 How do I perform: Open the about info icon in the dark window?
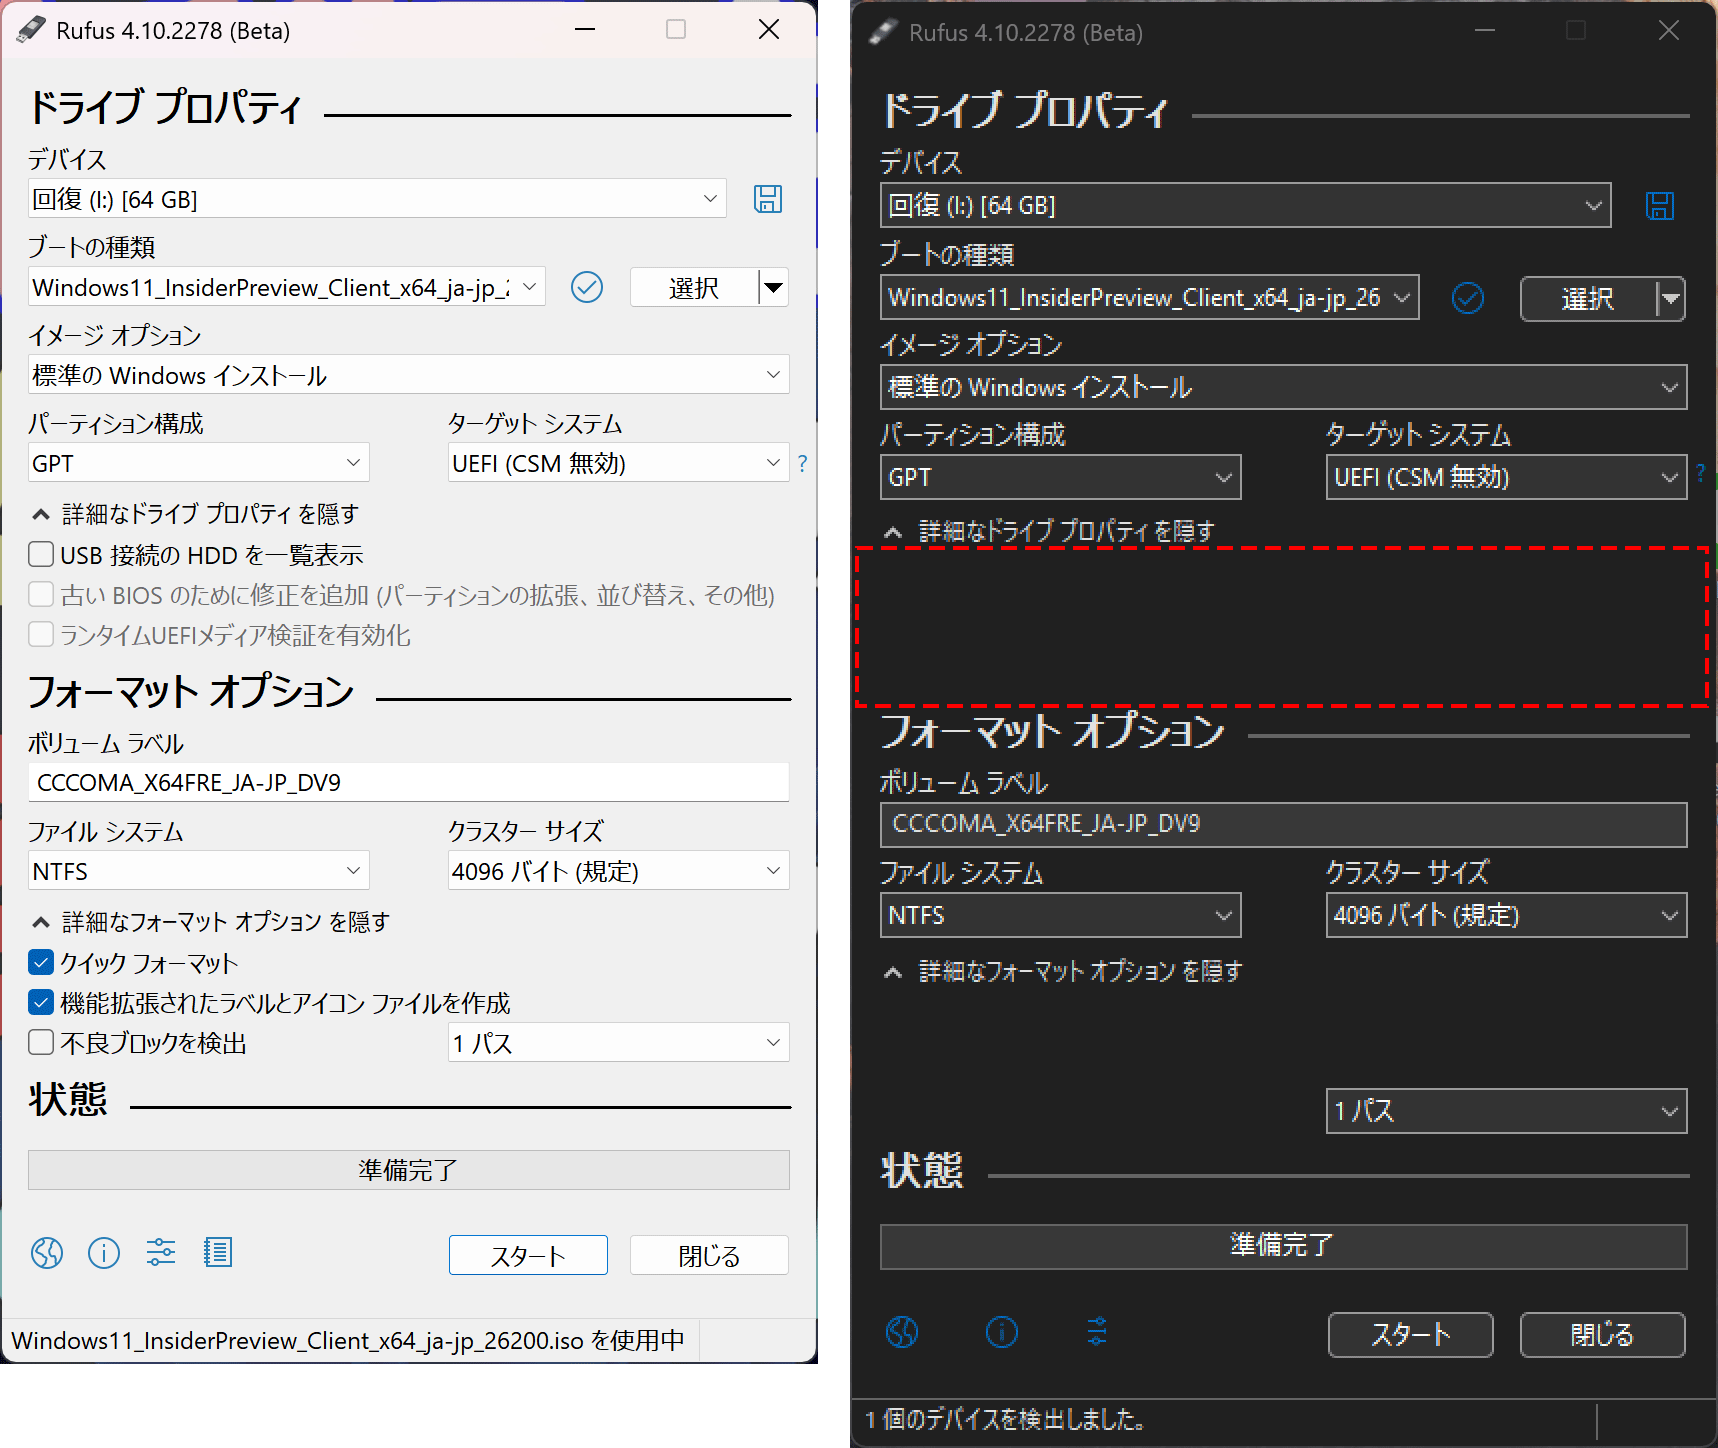point(1002,1332)
